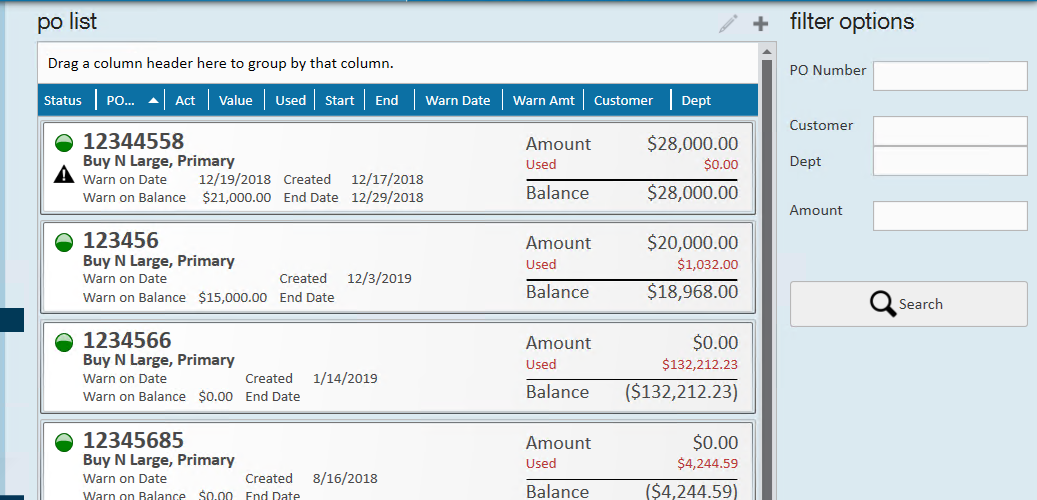Viewport: 1037px width, 500px height.
Task: Focus the PO Number filter field
Action: click(950, 76)
